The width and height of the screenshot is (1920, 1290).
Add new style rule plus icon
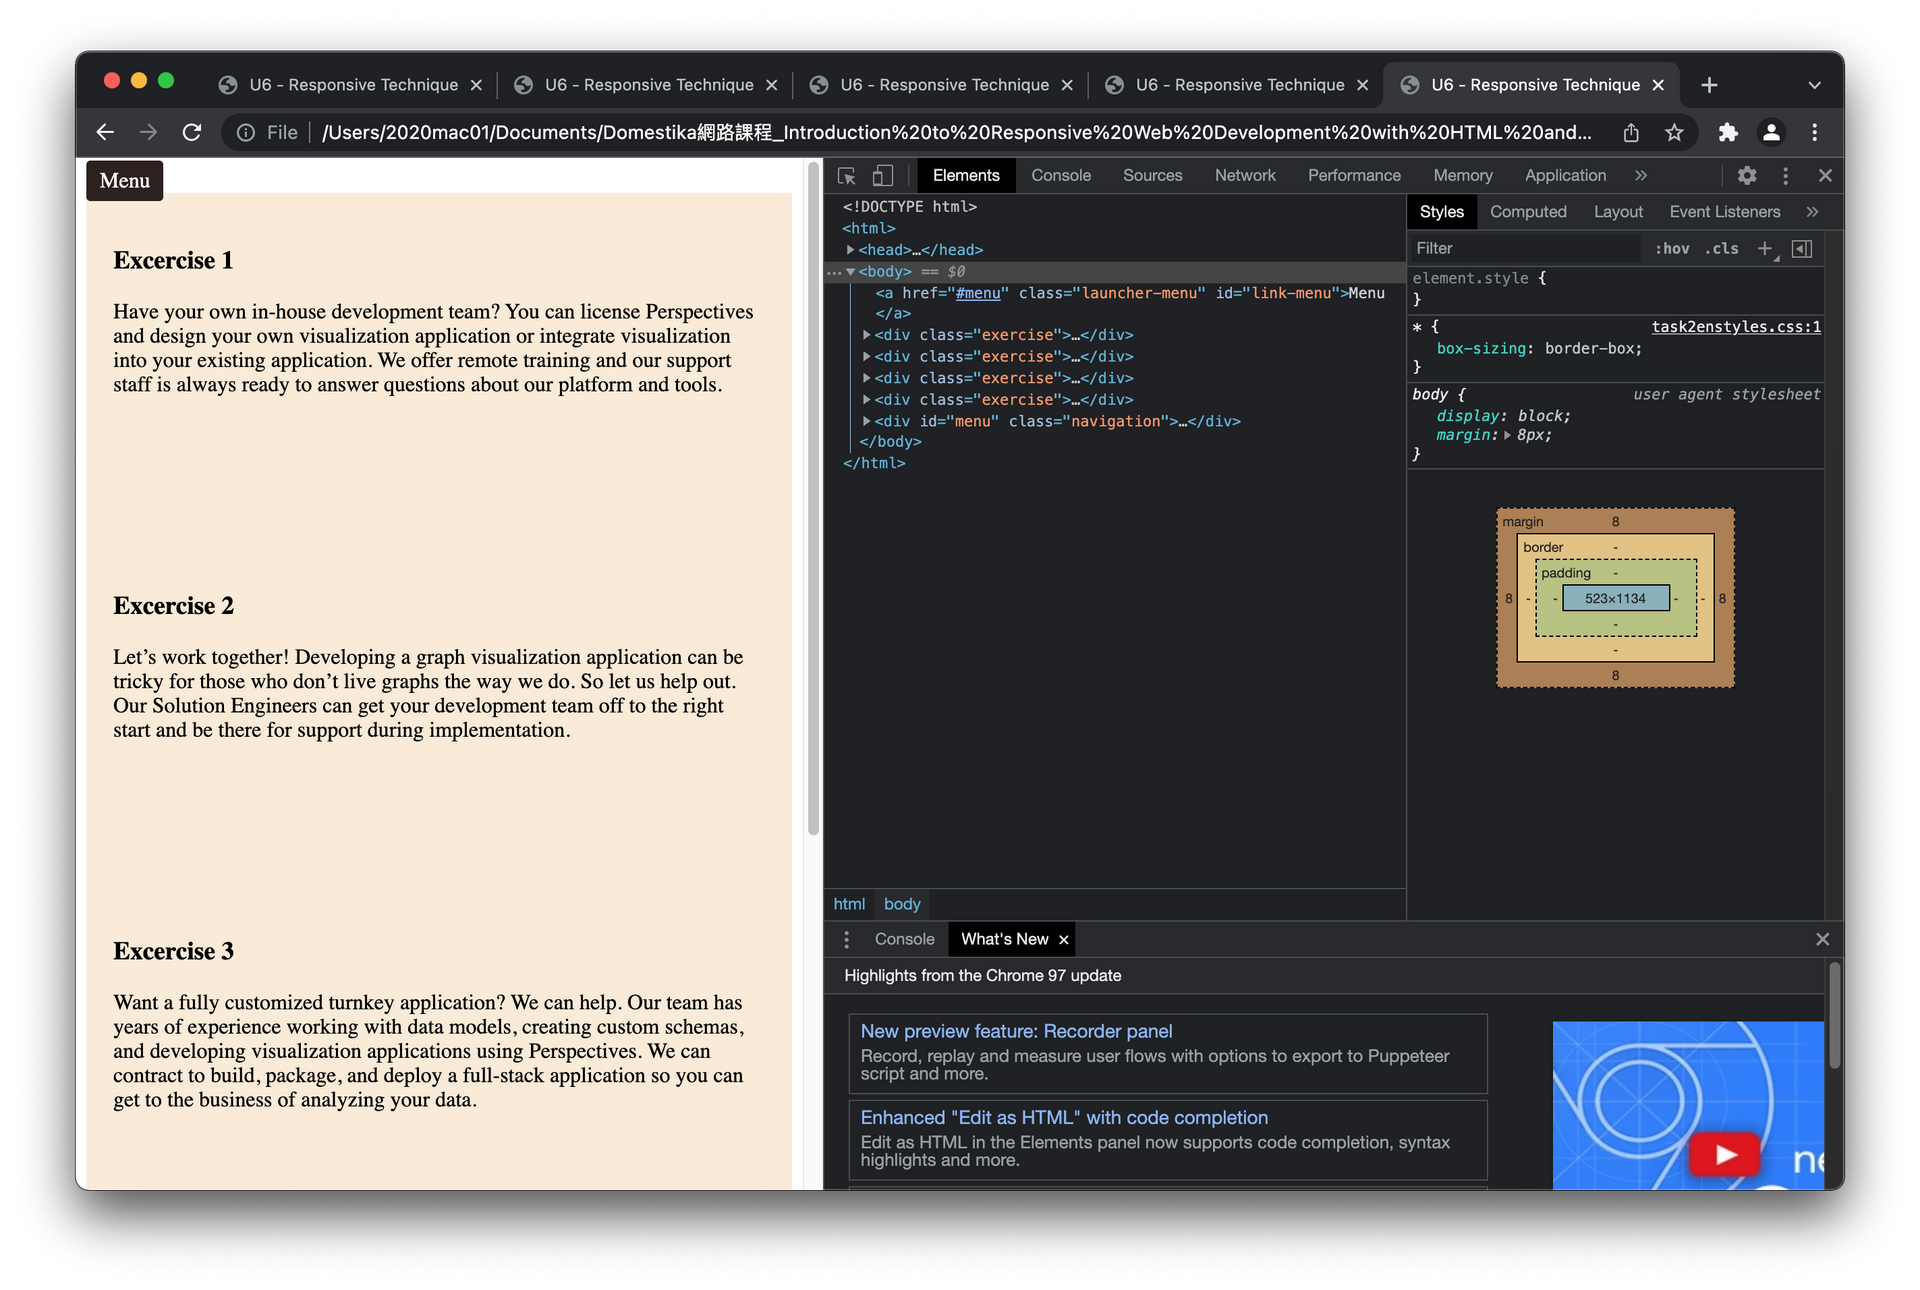coord(1764,248)
